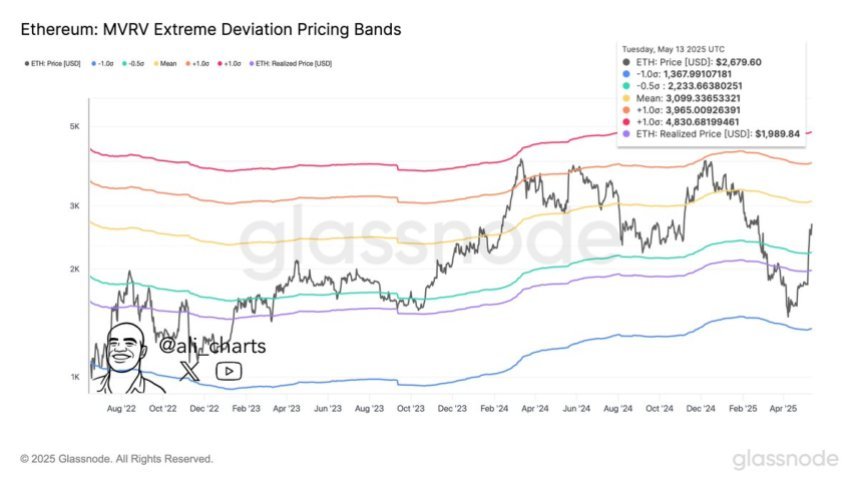Viewport: 860px width, 484px height.
Task: Click the @ali_charts handle text
Action: (212, 346)
